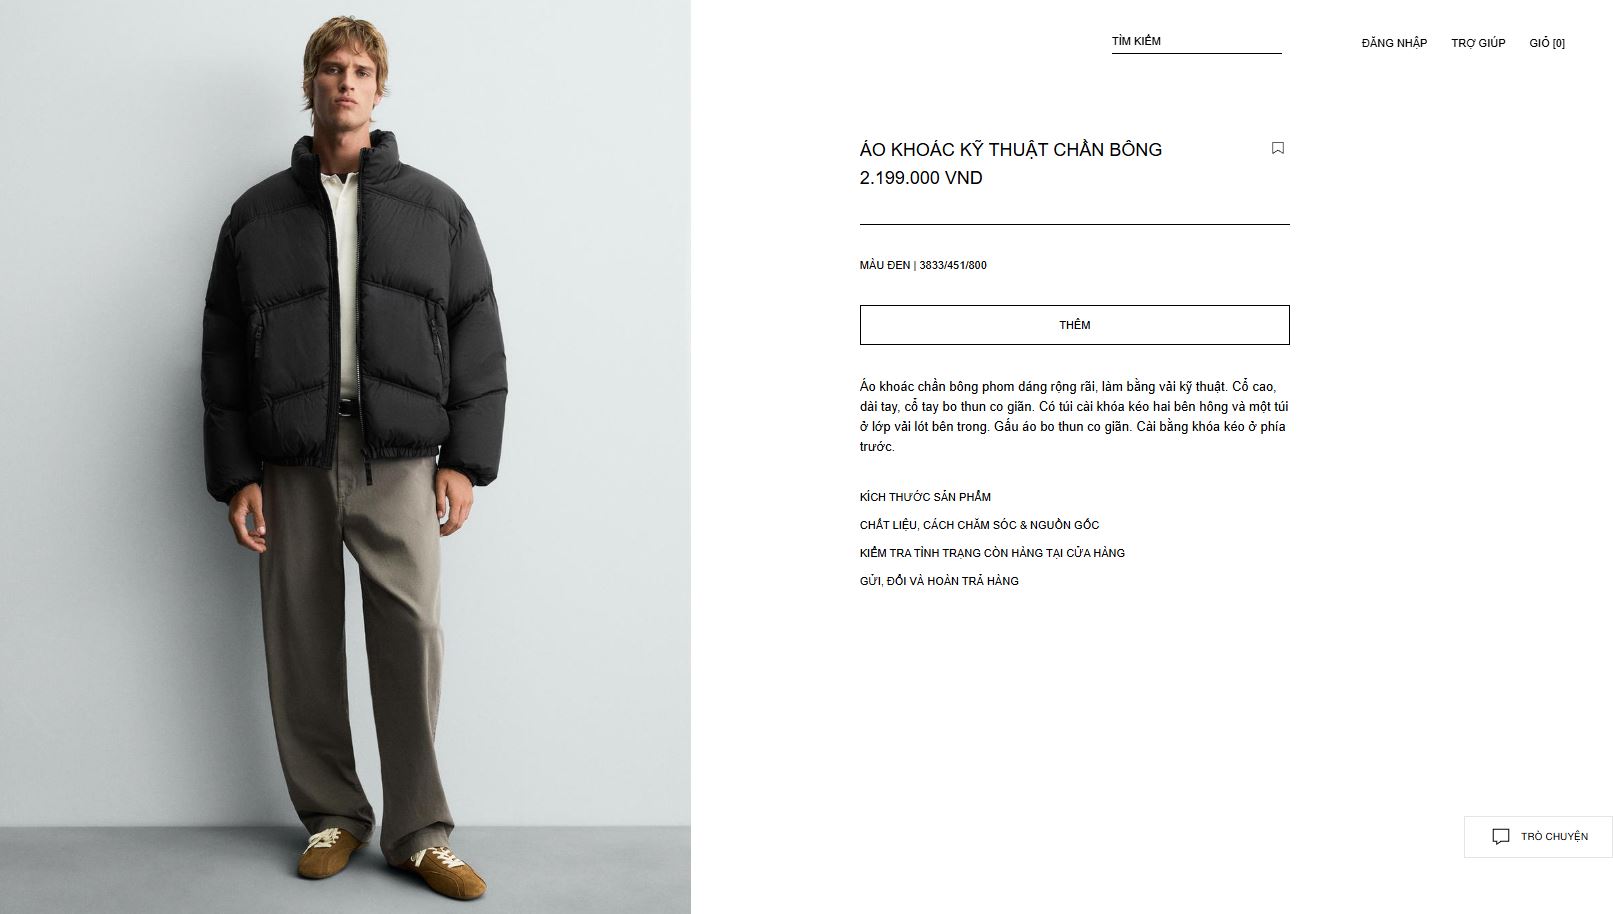Screen dimensions: 1613x914
Task: Select the MÀU ĐEN color label
Action: point(885,265)
